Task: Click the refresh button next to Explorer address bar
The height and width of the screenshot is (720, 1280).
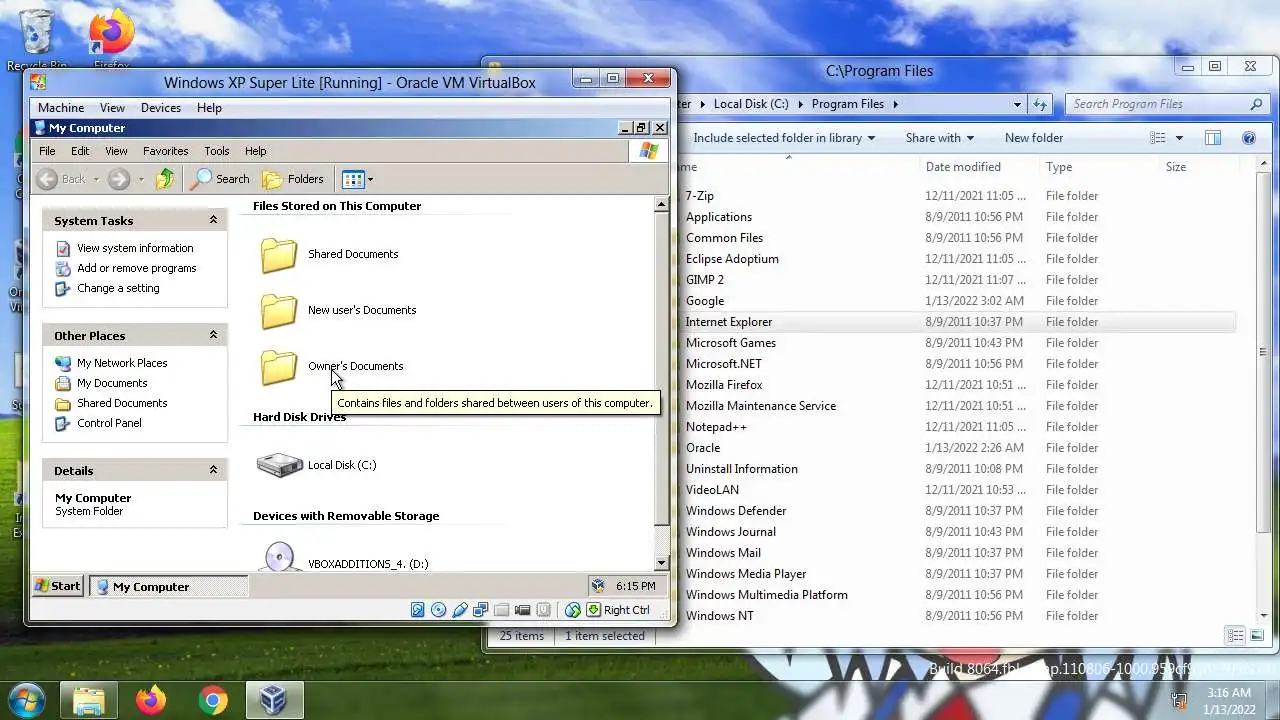Action: [x=1040, y=104]
